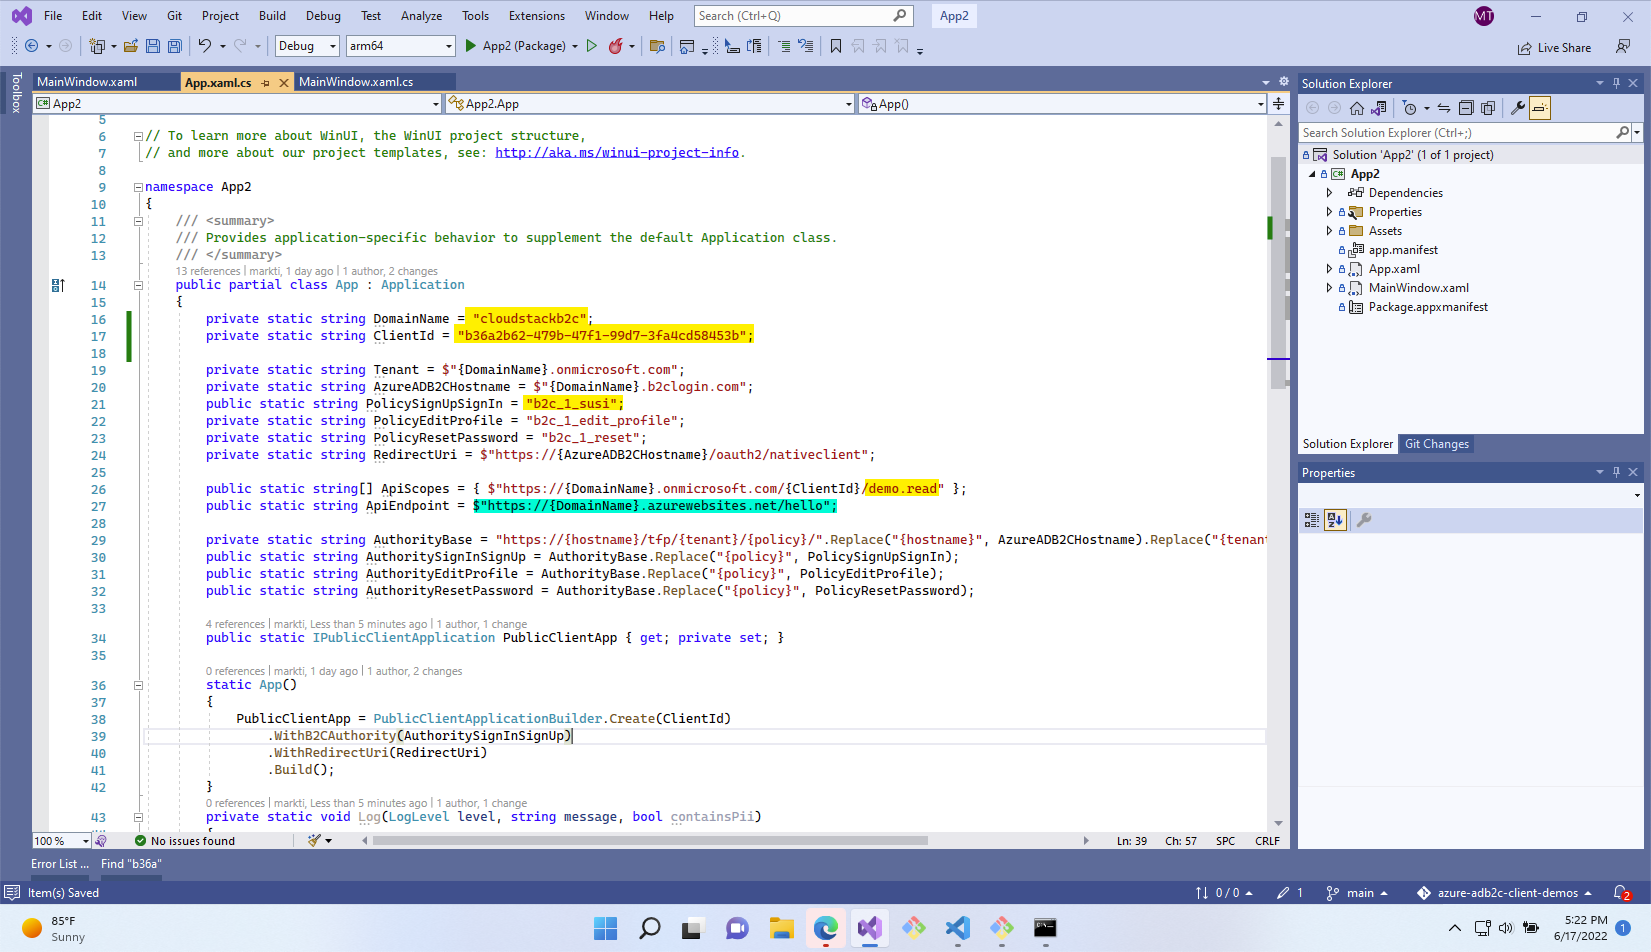1651x952 pixels.
Task: Click the No issues found indicator
Action: [185, 841]
